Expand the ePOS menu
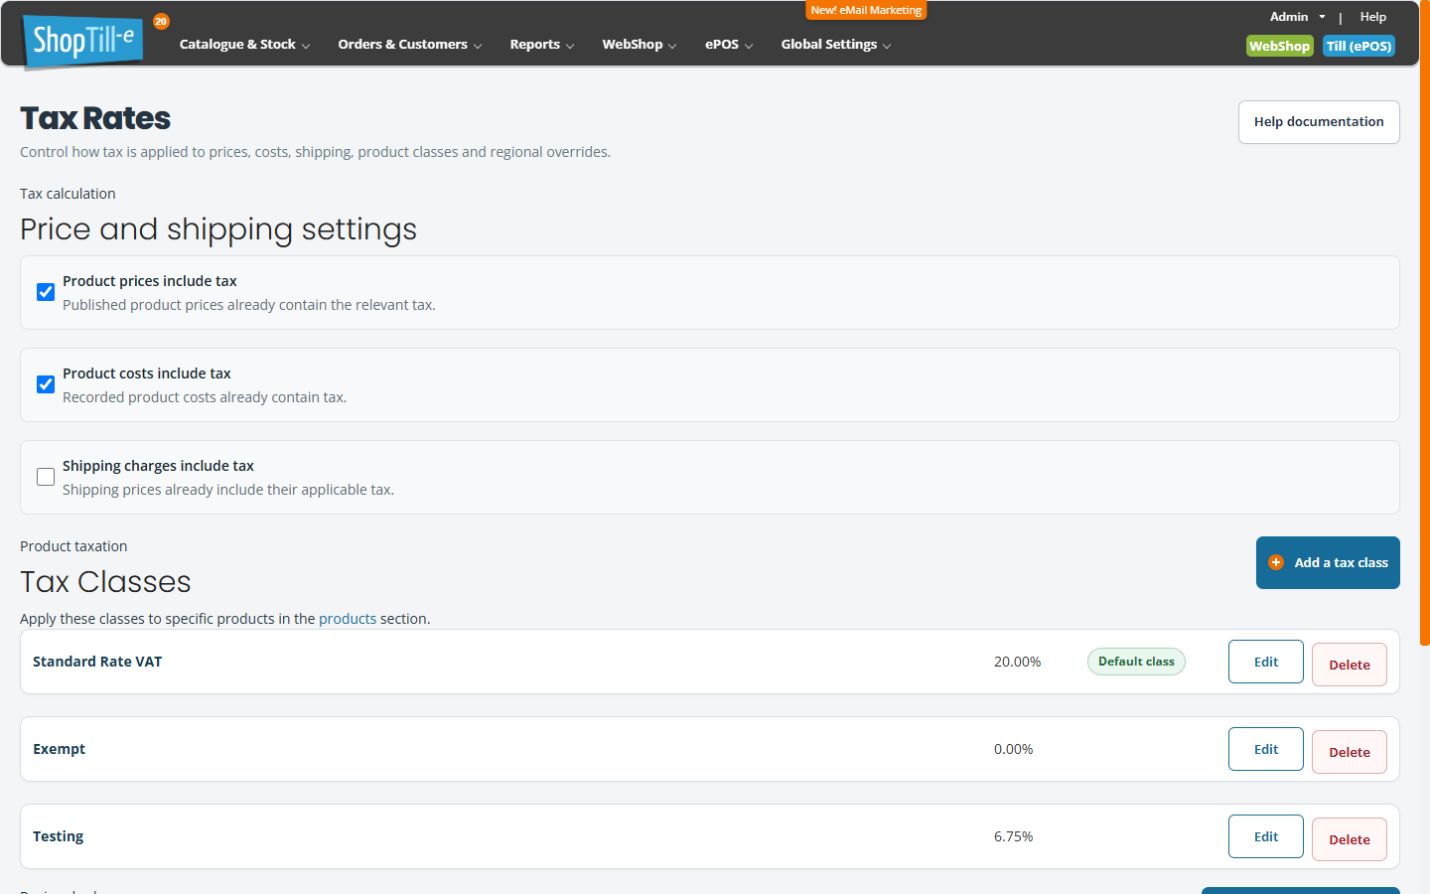This screenshot has height=894, width=1430. [728, 44]
